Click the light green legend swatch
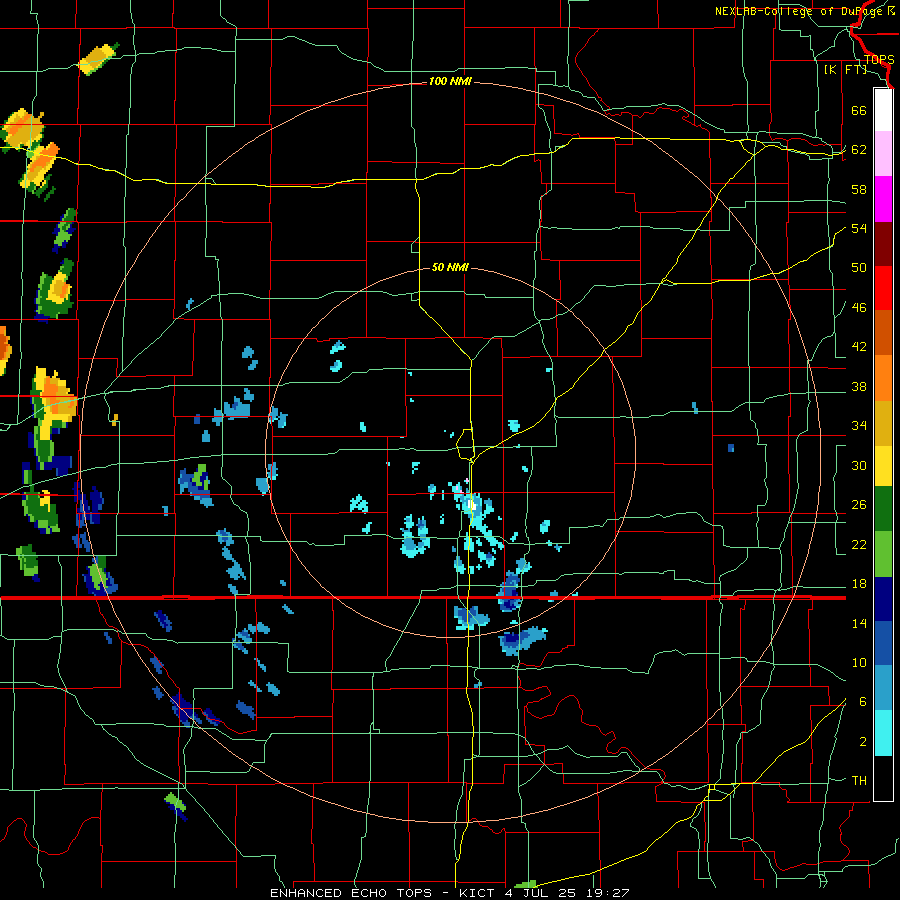Viewport: 900px width, 900px height. point(883,554)
